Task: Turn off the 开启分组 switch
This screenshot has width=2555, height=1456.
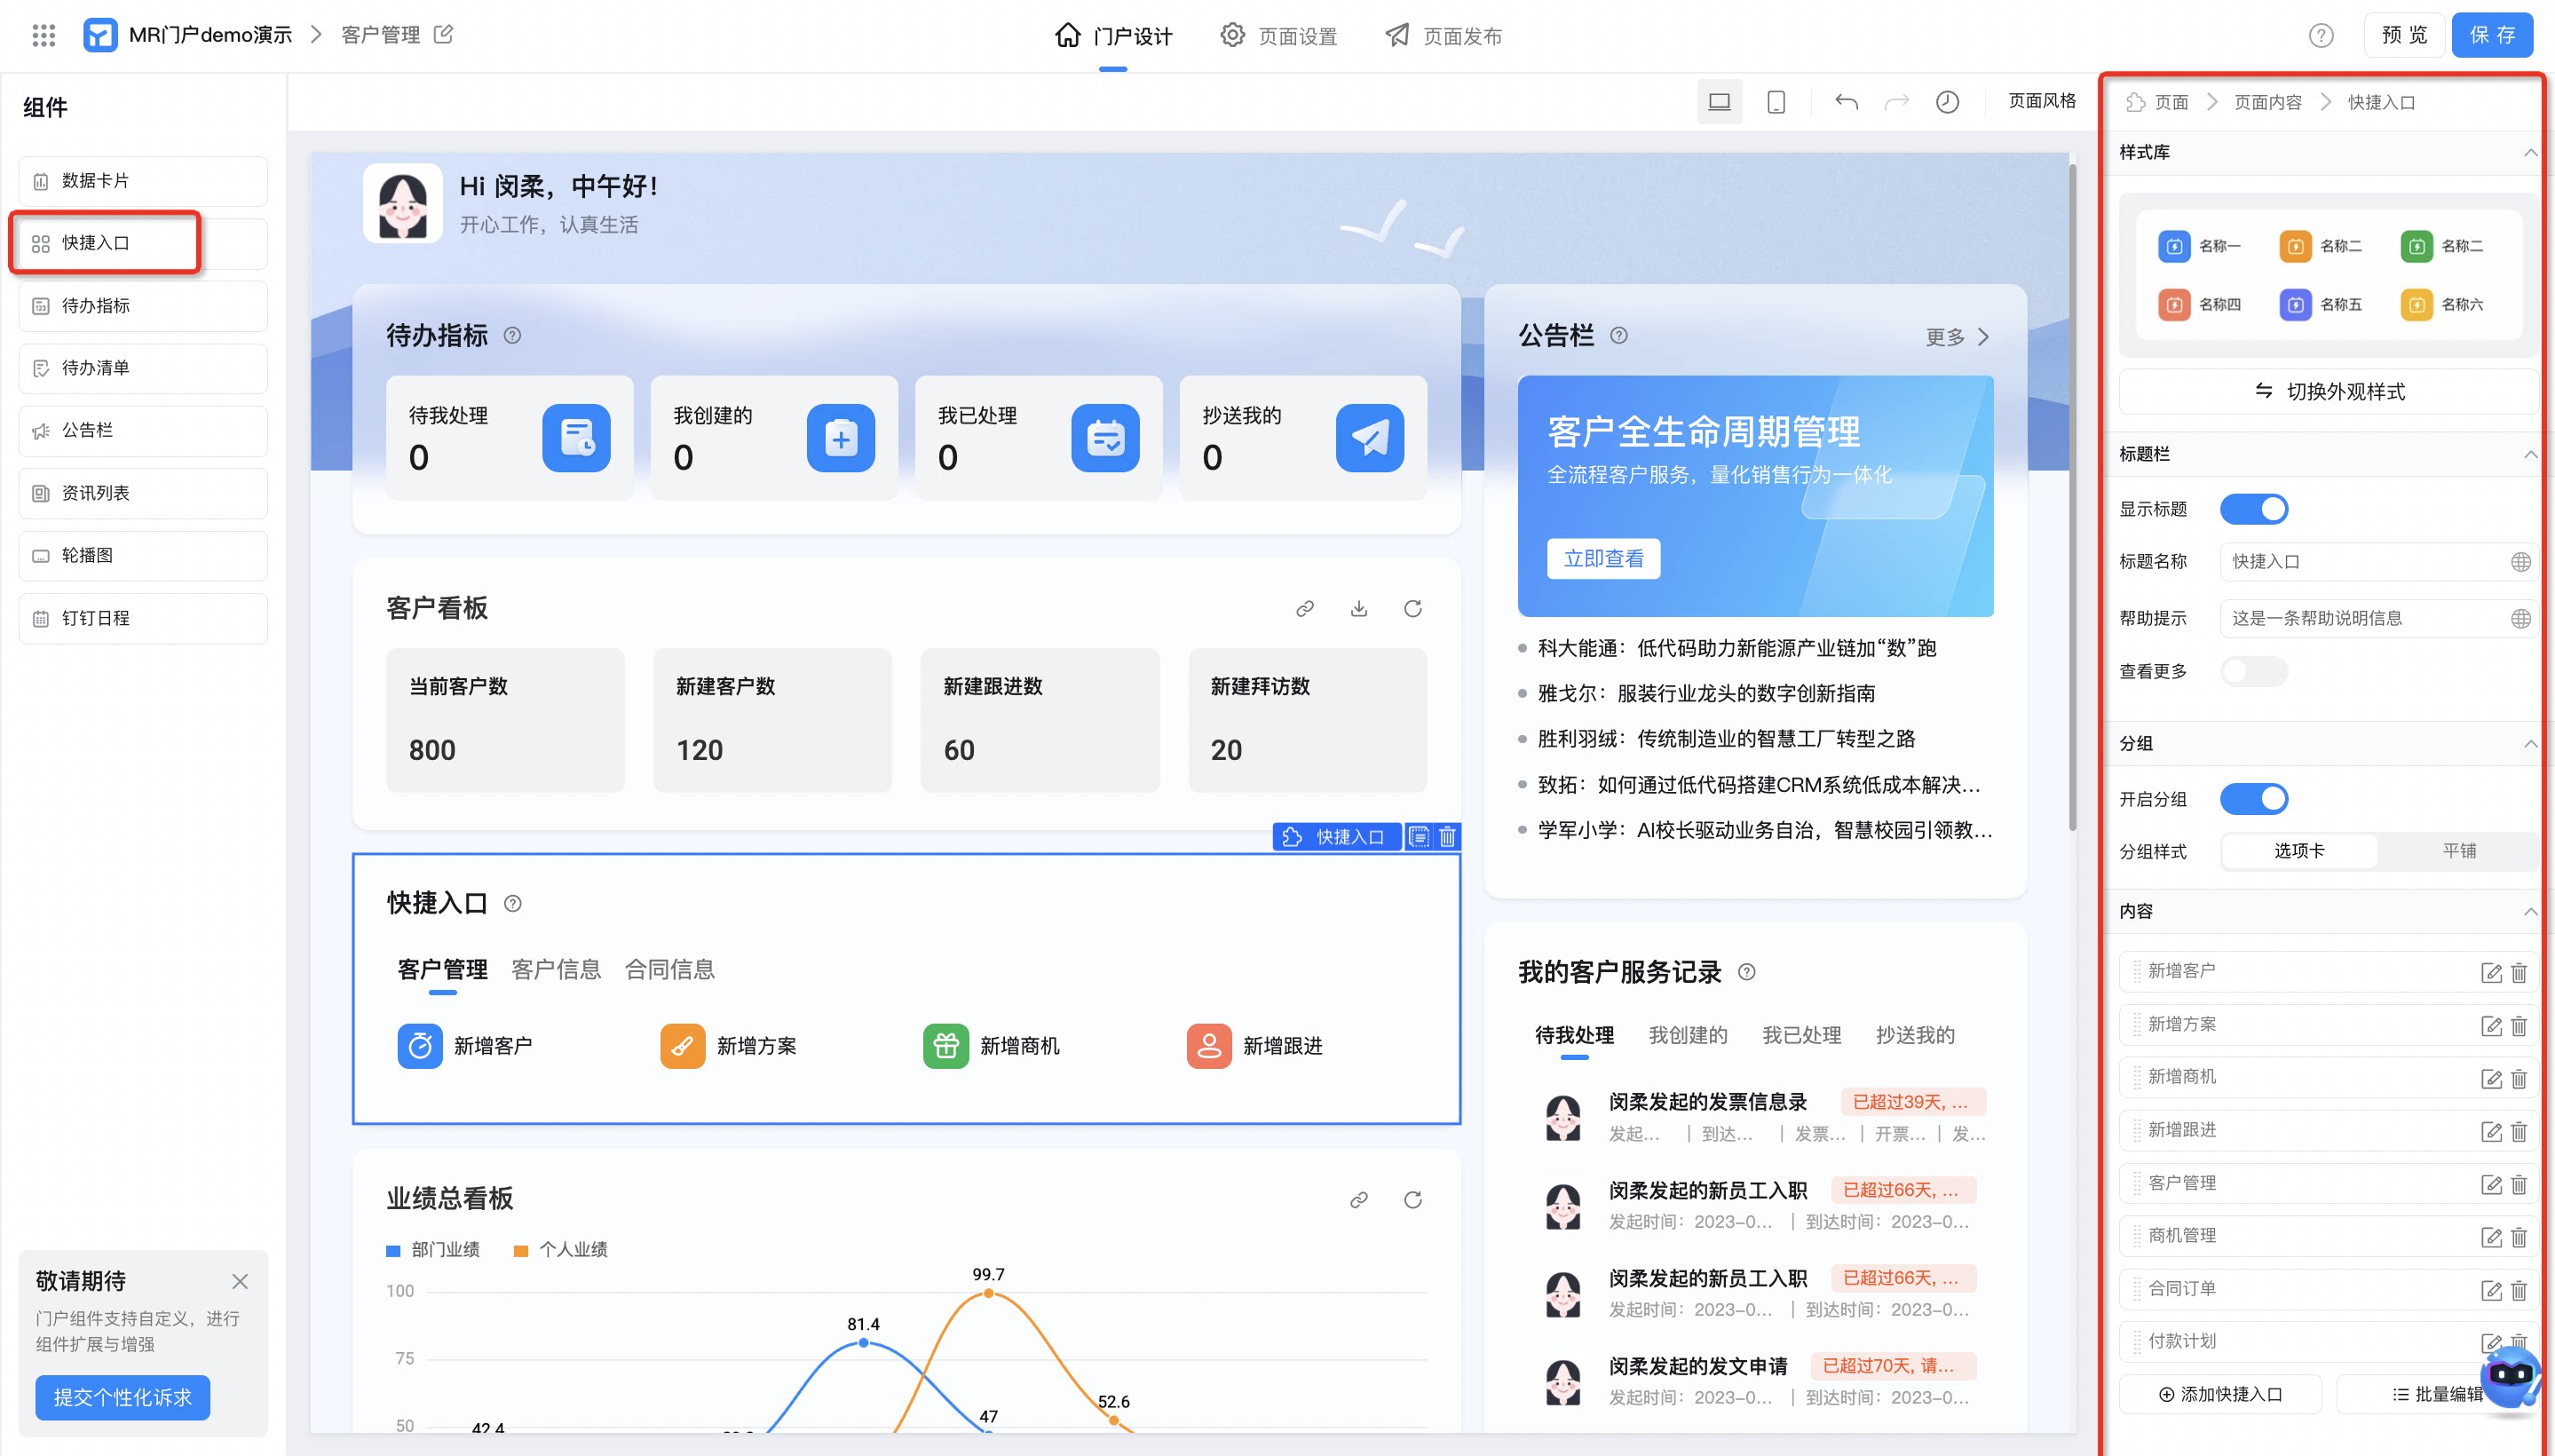Action: pos(2254,798)
